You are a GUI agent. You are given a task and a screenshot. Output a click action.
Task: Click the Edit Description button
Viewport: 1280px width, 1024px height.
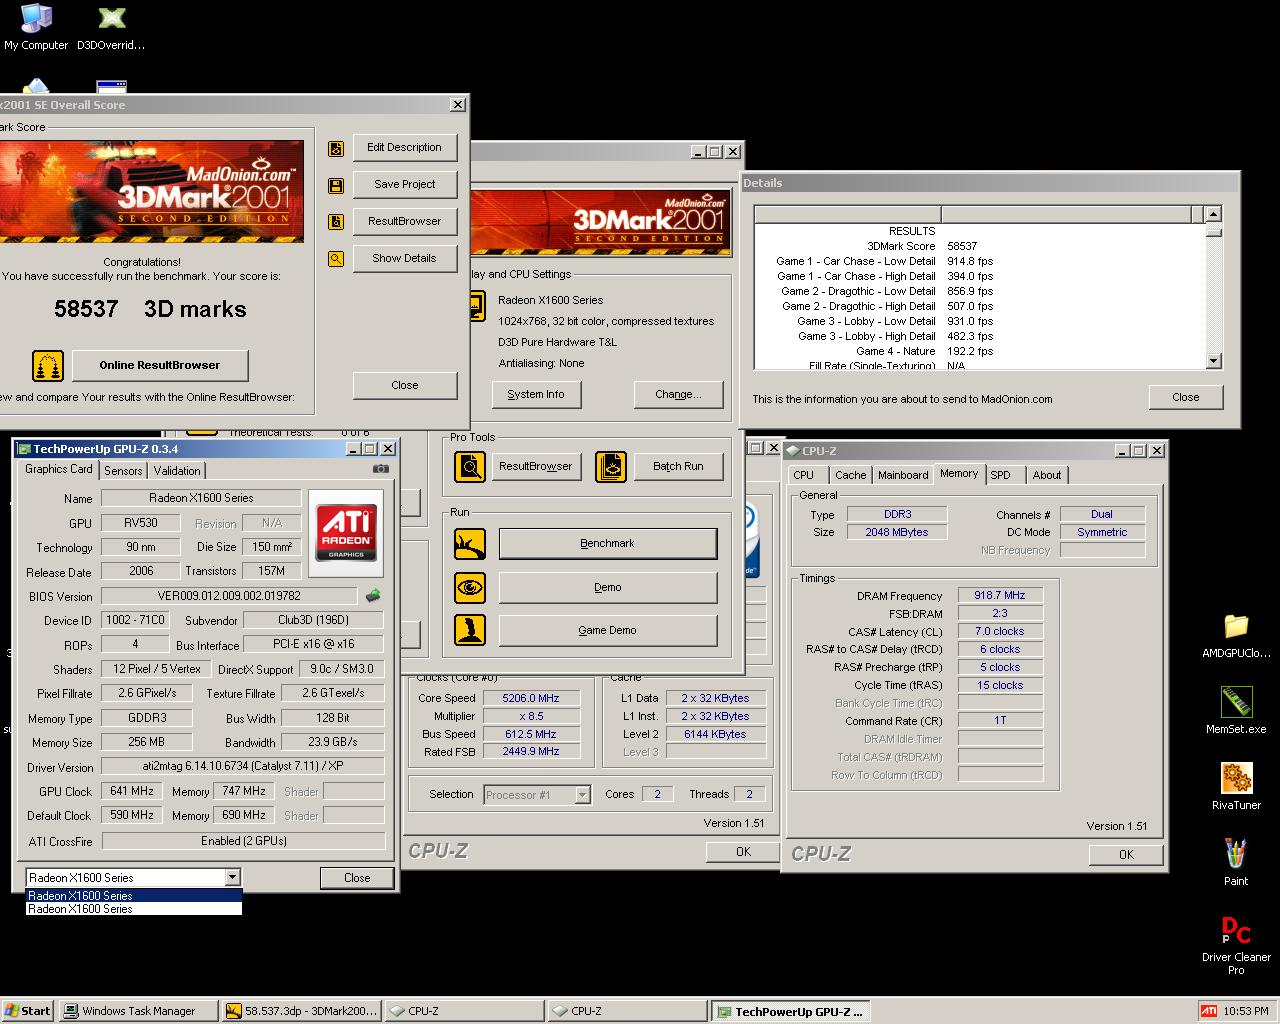(x=404, y=148)
